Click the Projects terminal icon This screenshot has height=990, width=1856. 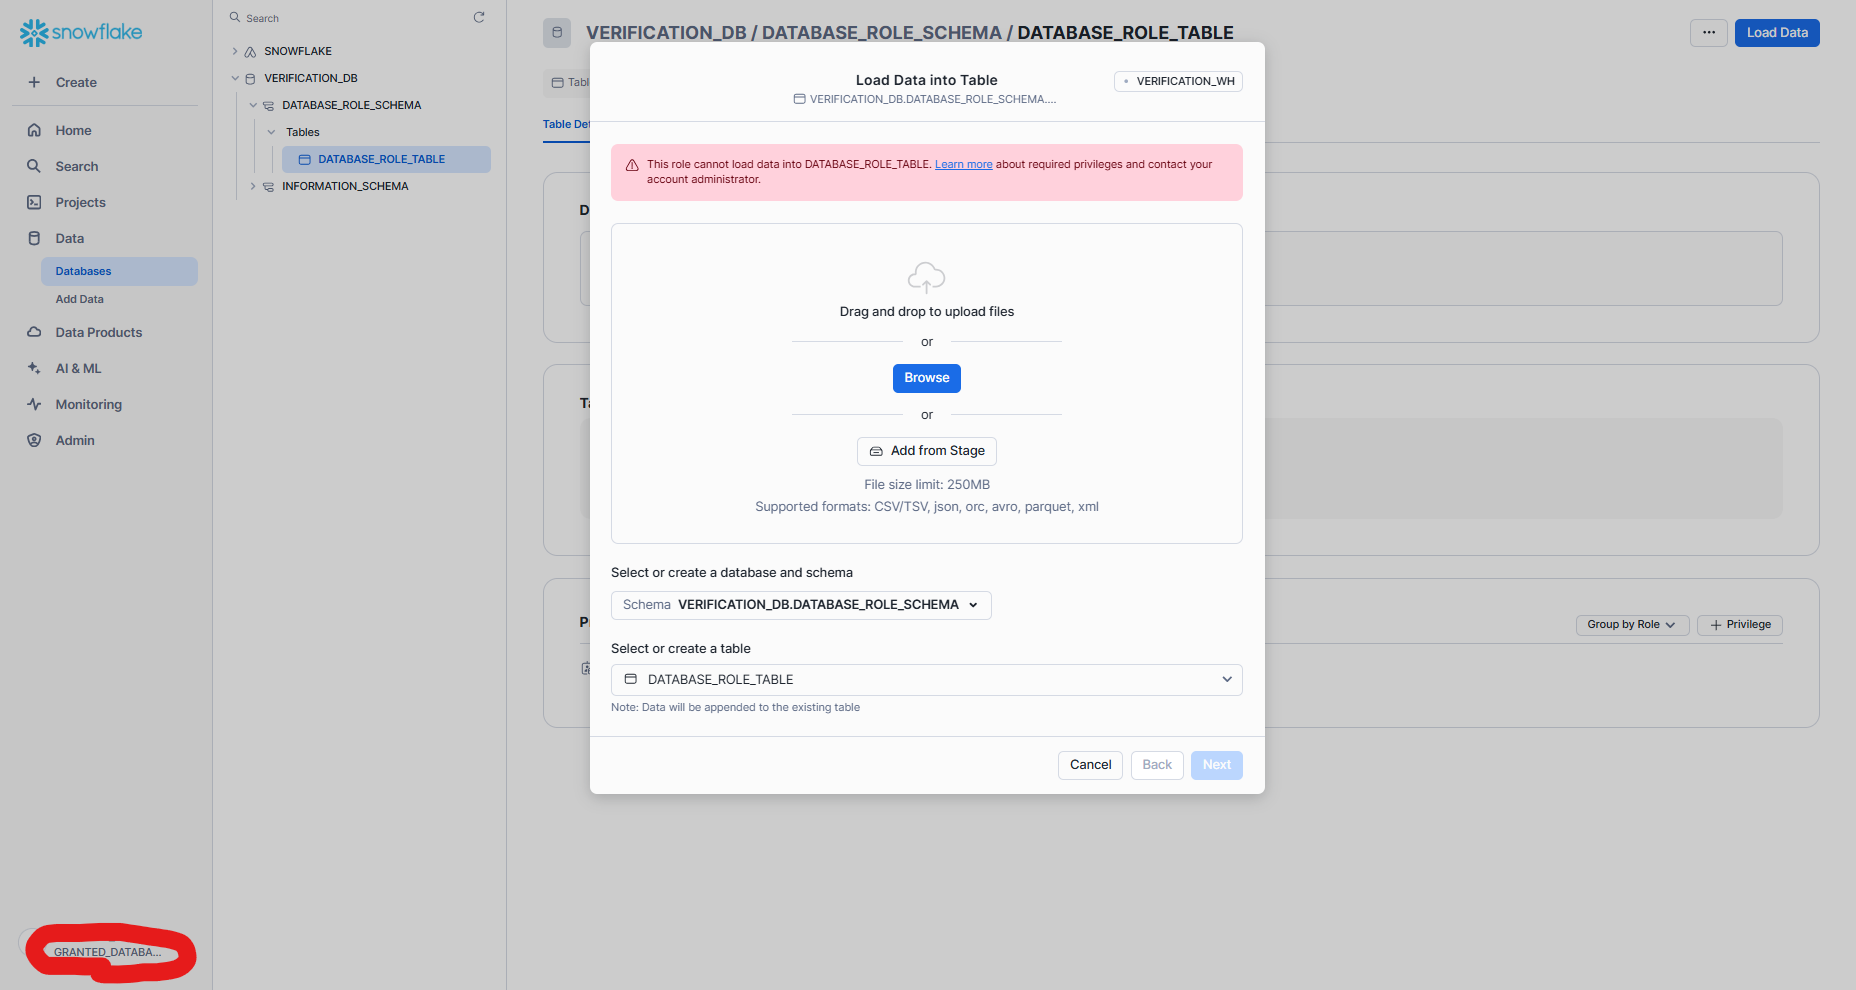34,202
